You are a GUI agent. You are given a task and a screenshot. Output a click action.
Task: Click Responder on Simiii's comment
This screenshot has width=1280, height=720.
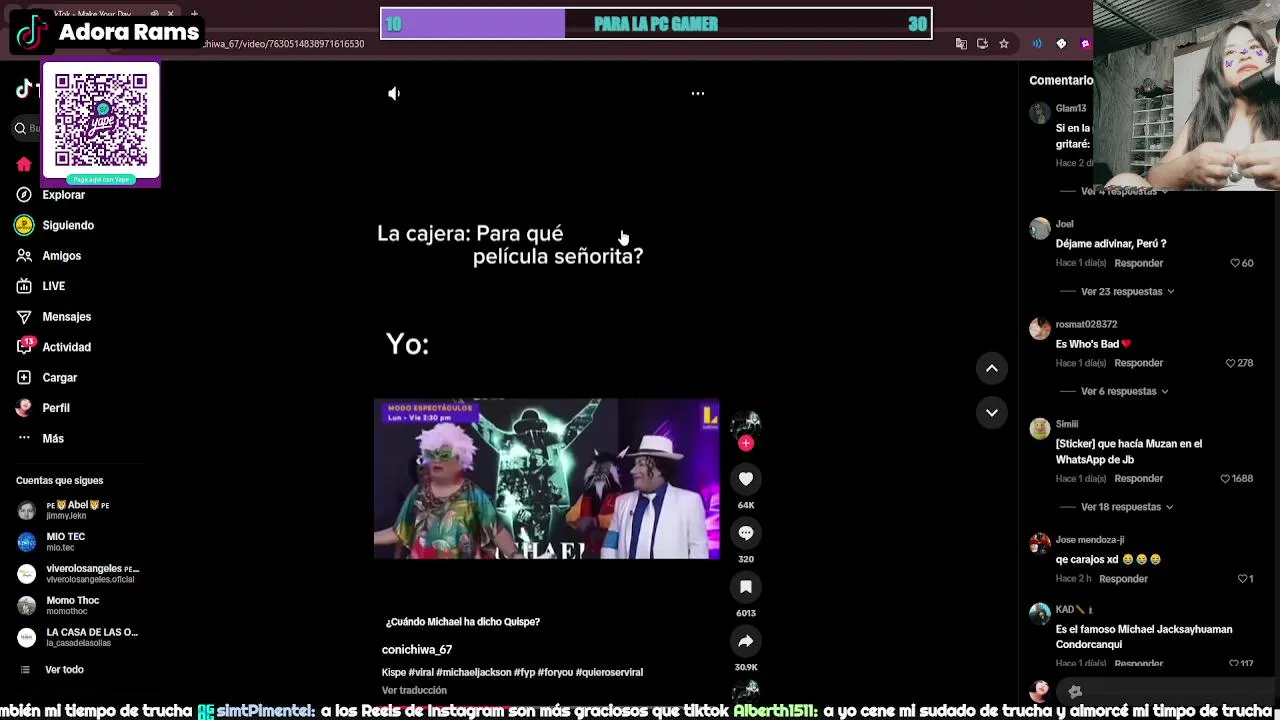[1138, 479]
